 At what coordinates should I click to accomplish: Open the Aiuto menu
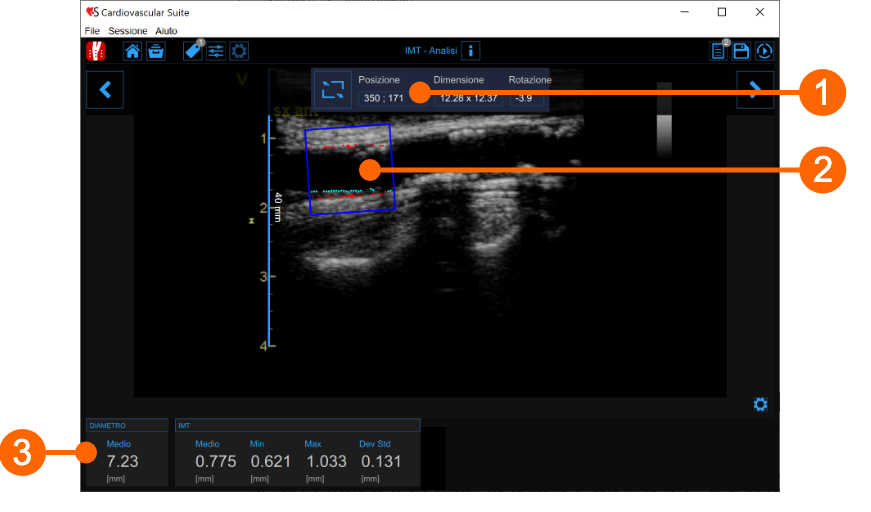point(166,31)
